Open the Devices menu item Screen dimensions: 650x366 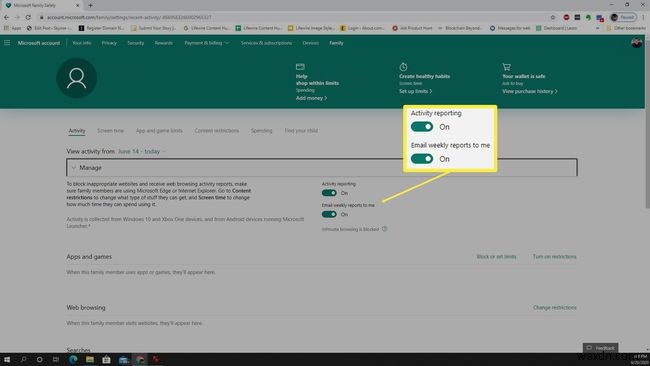(x=310, y=43)
